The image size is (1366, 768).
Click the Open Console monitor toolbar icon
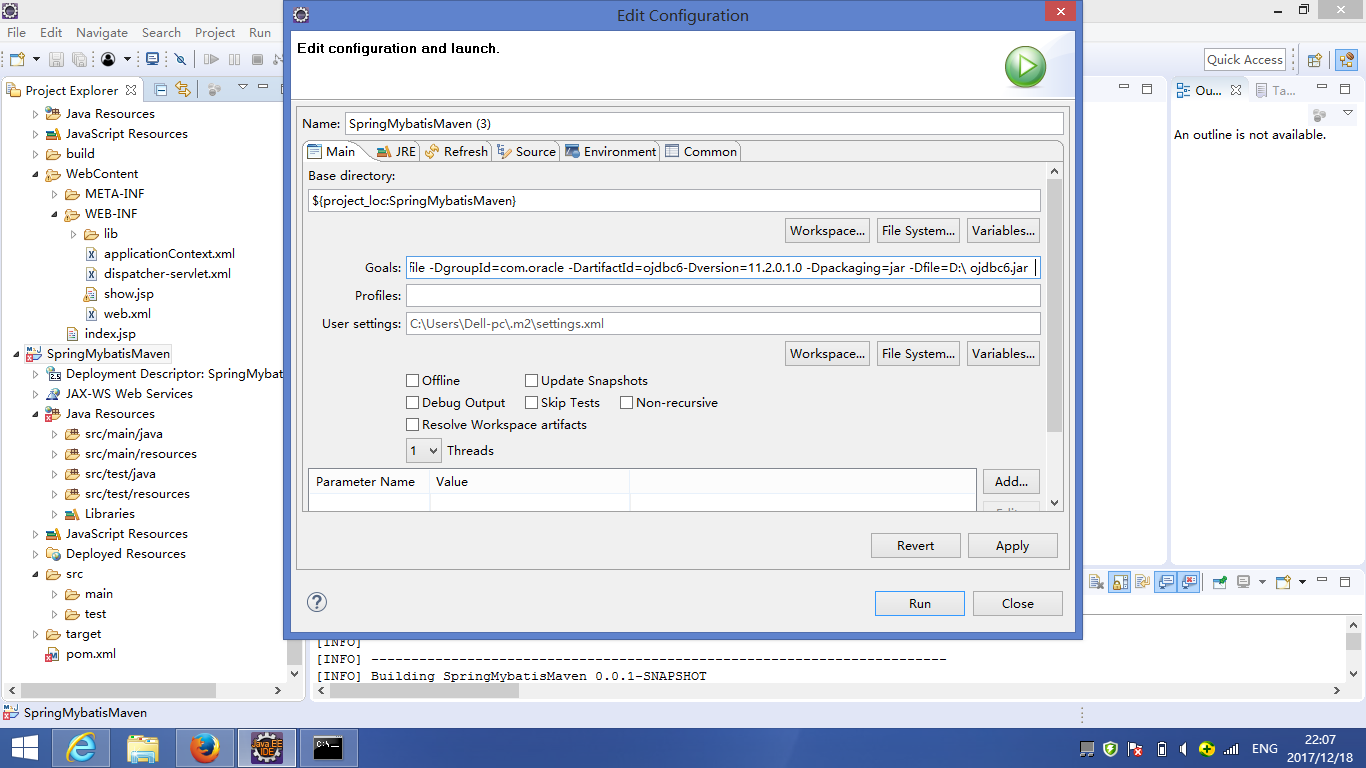tap(152, 59)
